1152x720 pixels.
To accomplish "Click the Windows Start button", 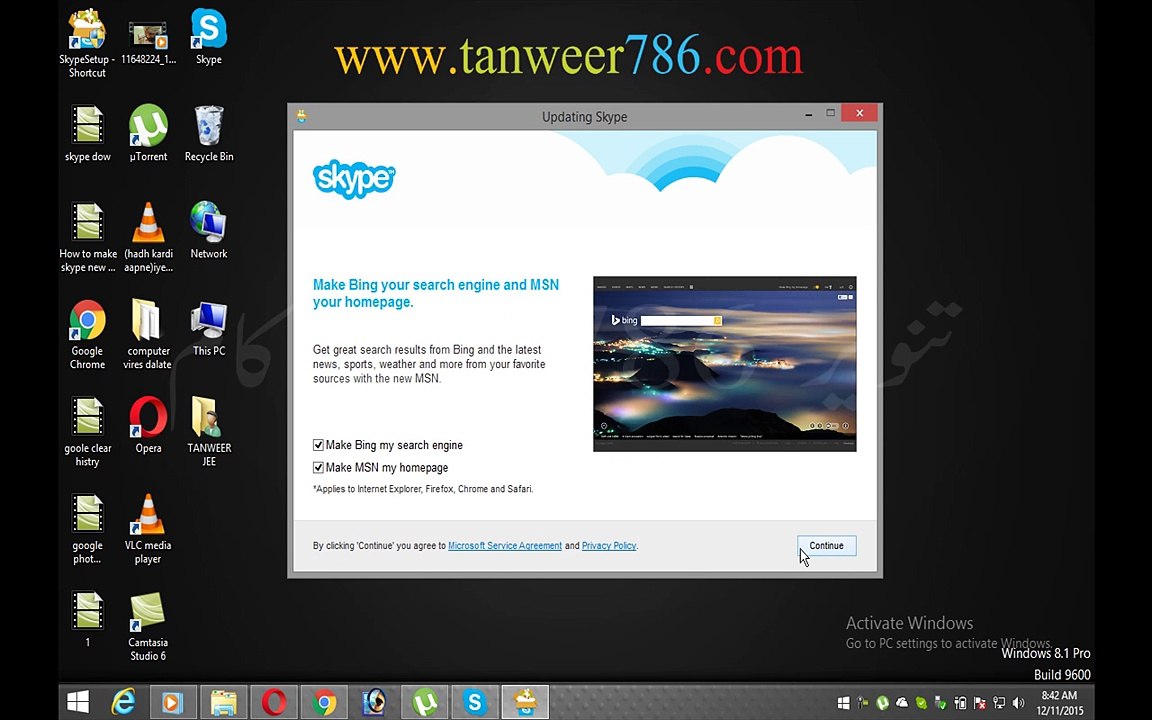I will 78,702.
